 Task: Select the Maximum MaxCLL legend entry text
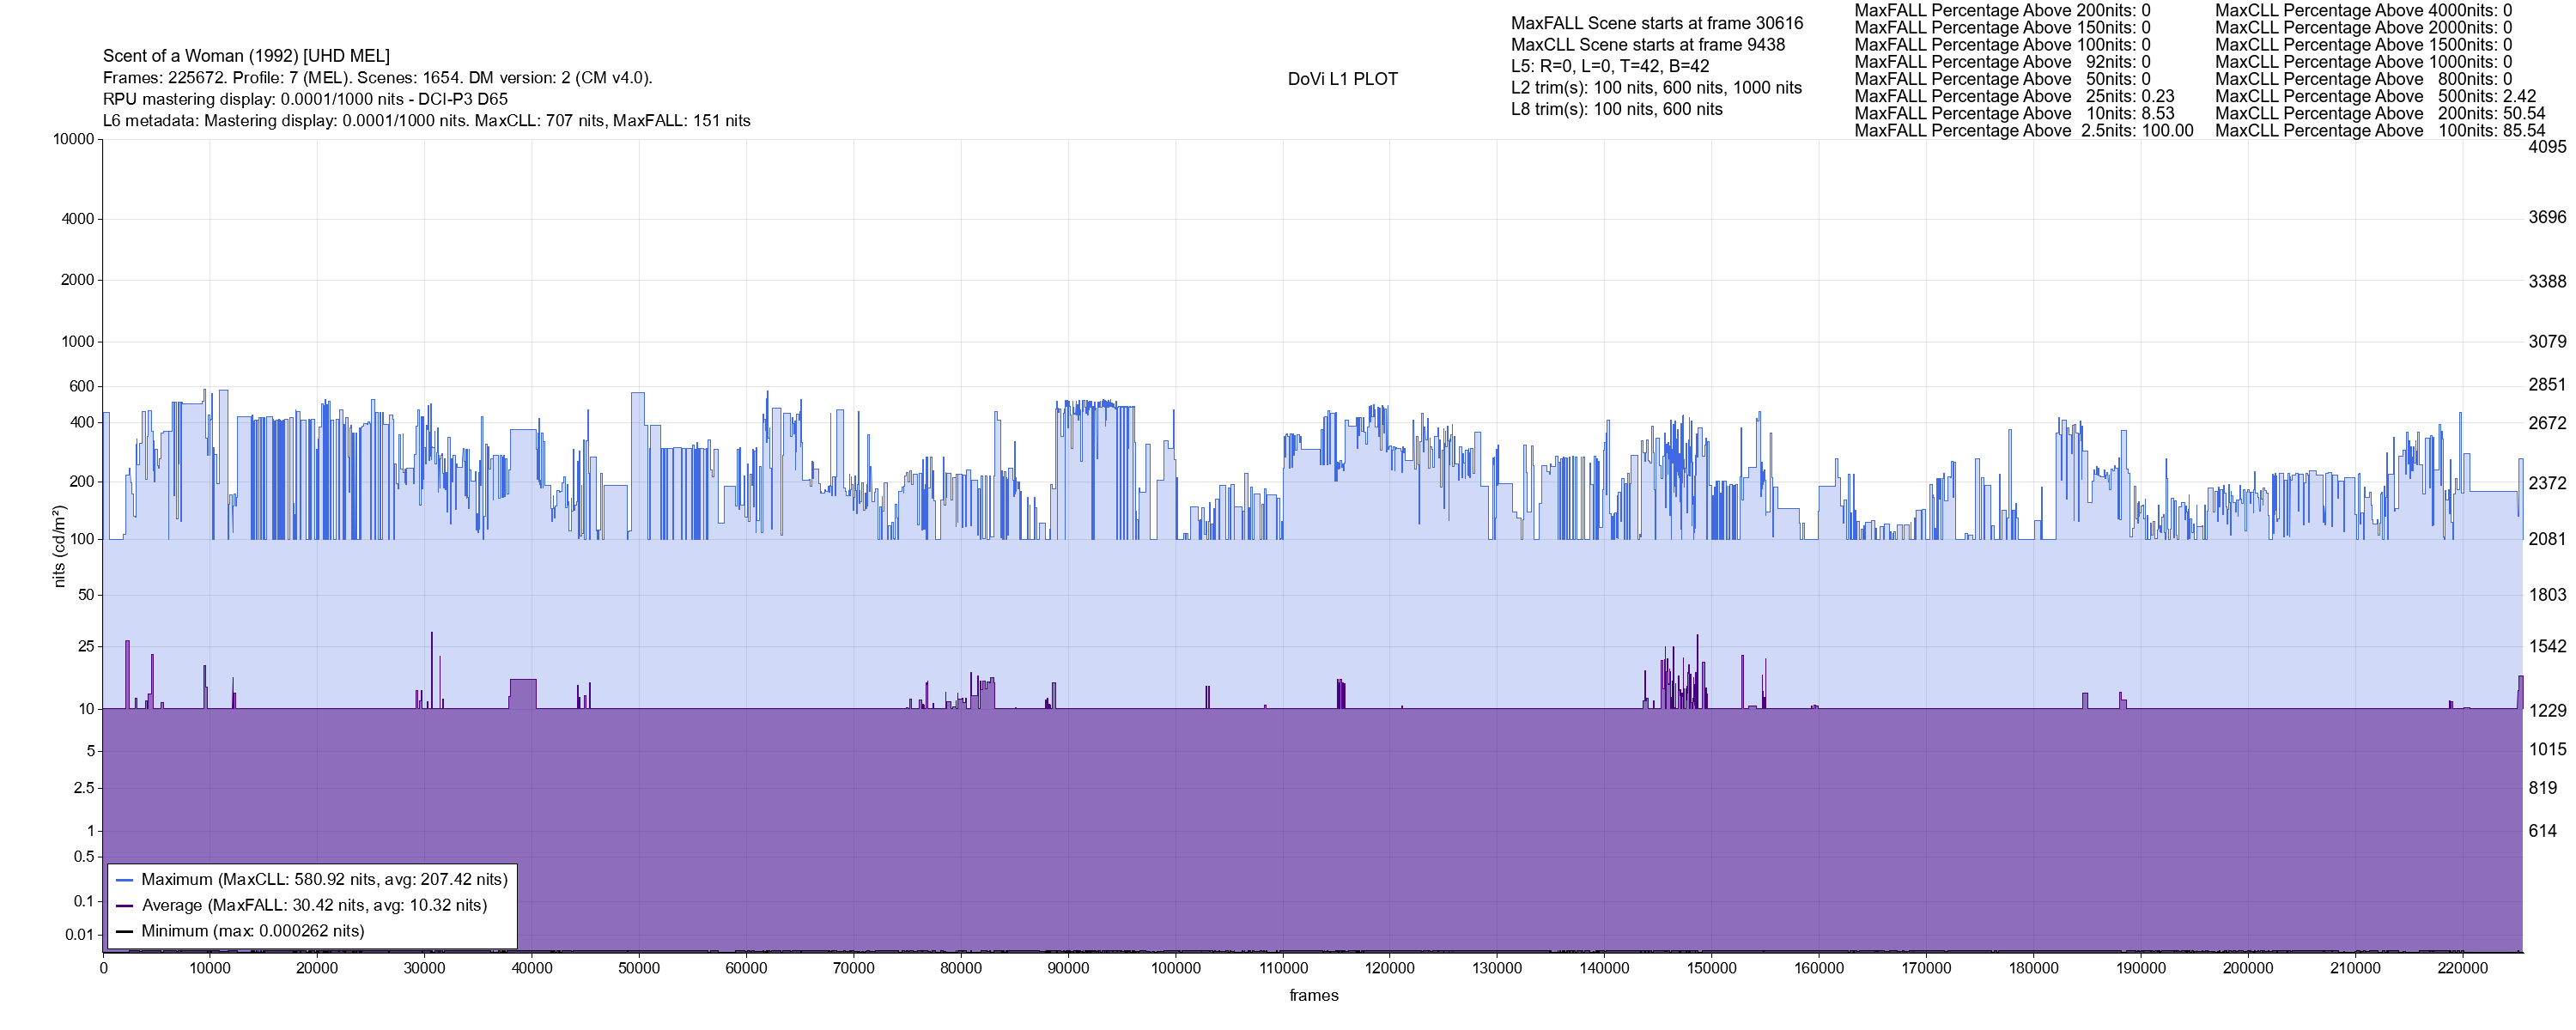(324, 880)
